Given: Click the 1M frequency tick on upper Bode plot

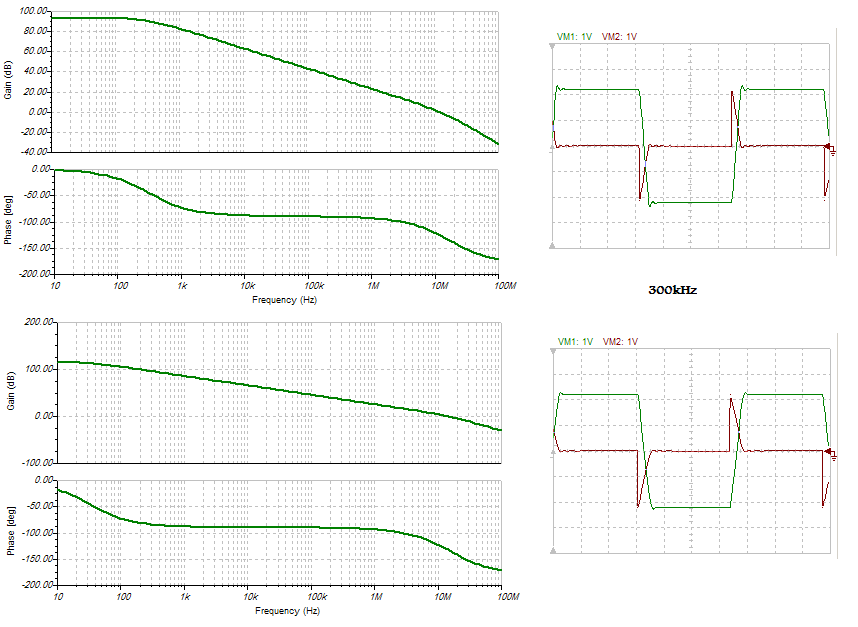Looking at the screenshot, I should click(373, 286).
